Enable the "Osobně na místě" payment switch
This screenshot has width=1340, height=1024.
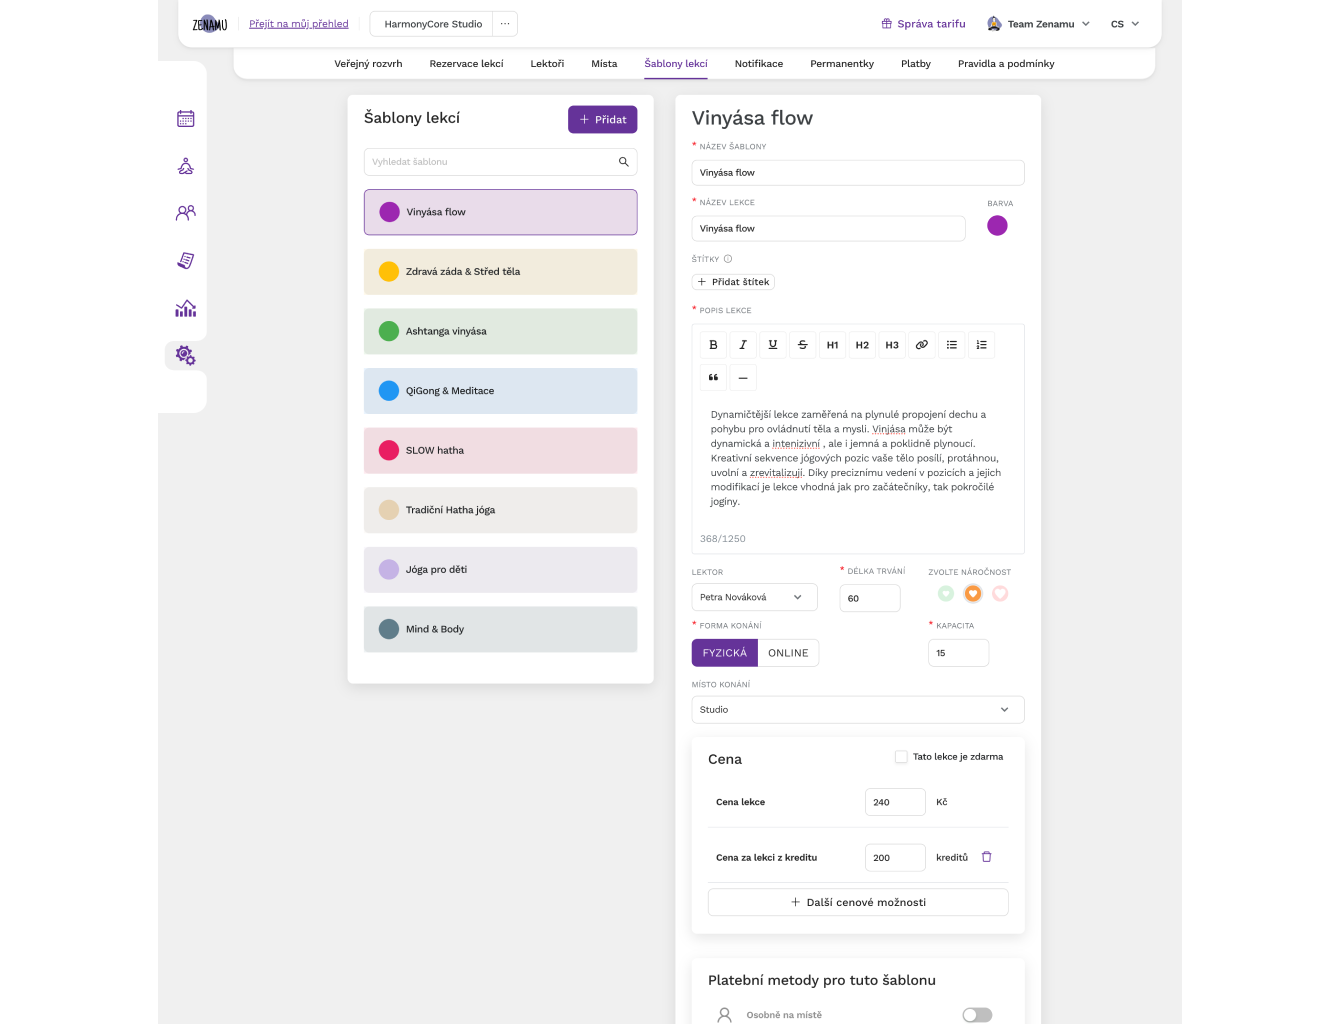click(x=977, y=1015)
